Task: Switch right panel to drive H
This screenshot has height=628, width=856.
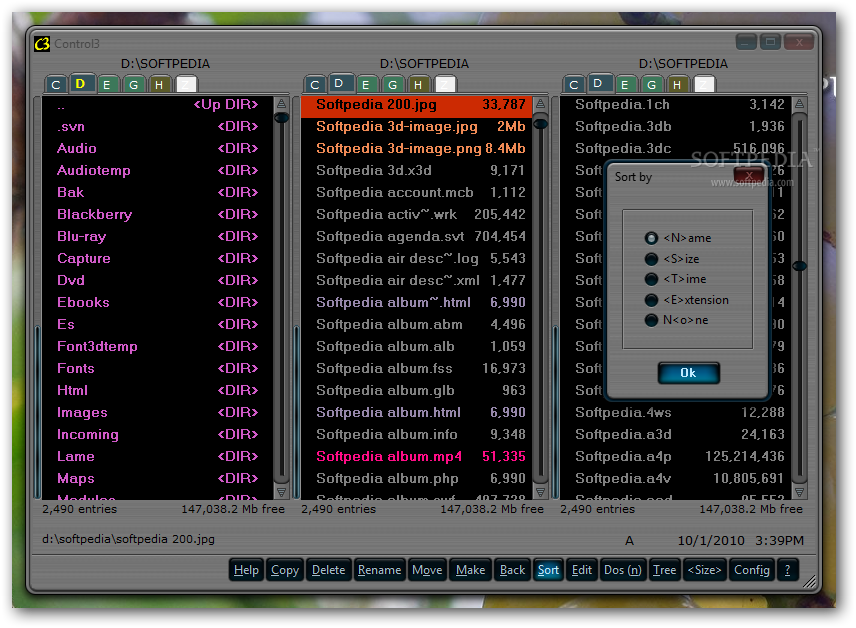Action: [x=676, y=85]
